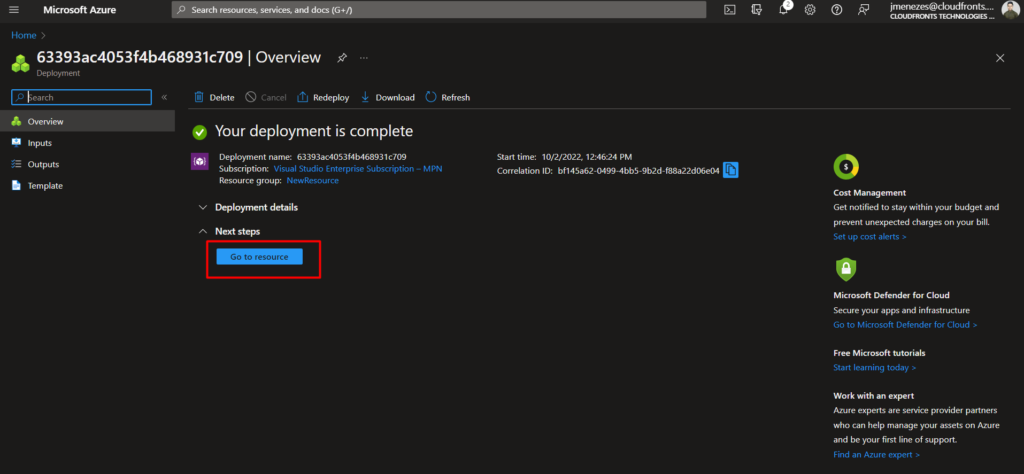The height and width of the screenshot is (474, 1024).
Task: Open Outputs in the left menu
Action: (88, 165)
